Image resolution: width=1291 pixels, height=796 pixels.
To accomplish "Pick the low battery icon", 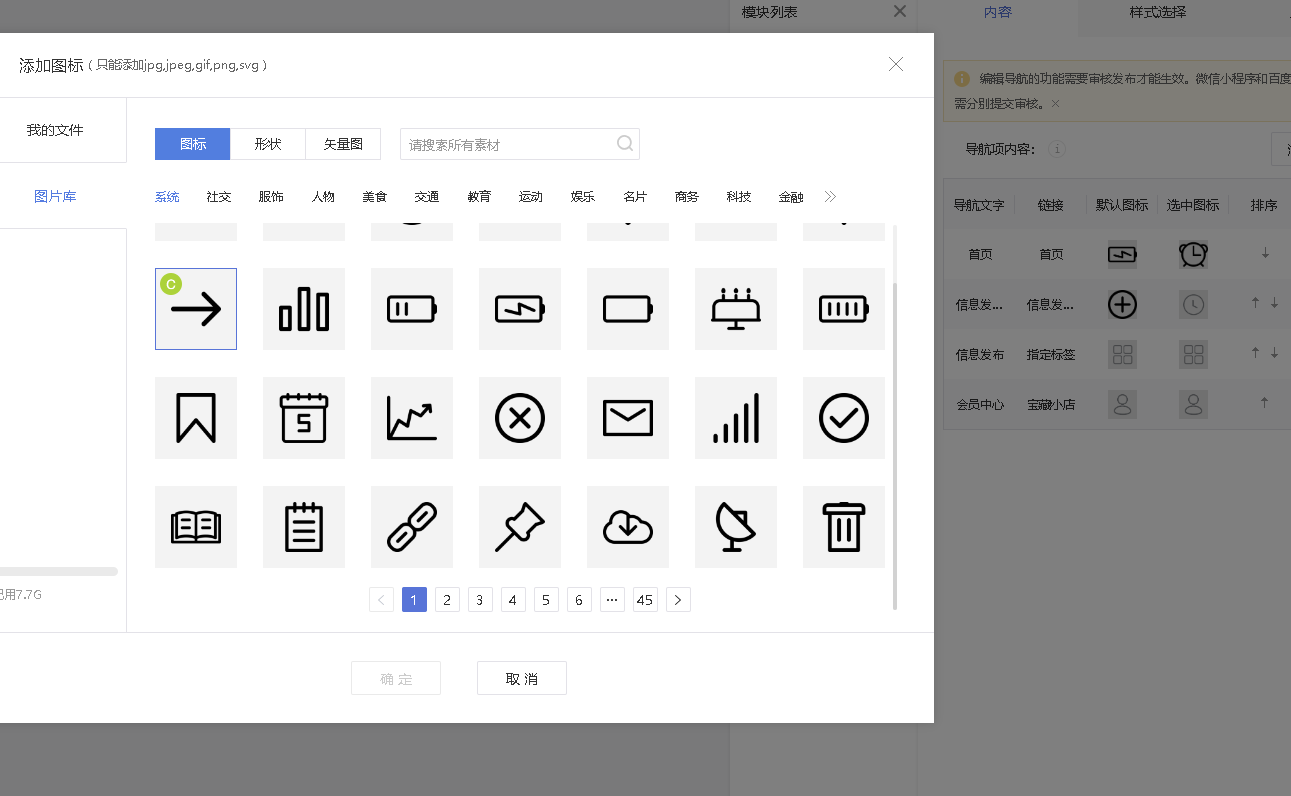I will pyautogui.click(x=412, y=309).
